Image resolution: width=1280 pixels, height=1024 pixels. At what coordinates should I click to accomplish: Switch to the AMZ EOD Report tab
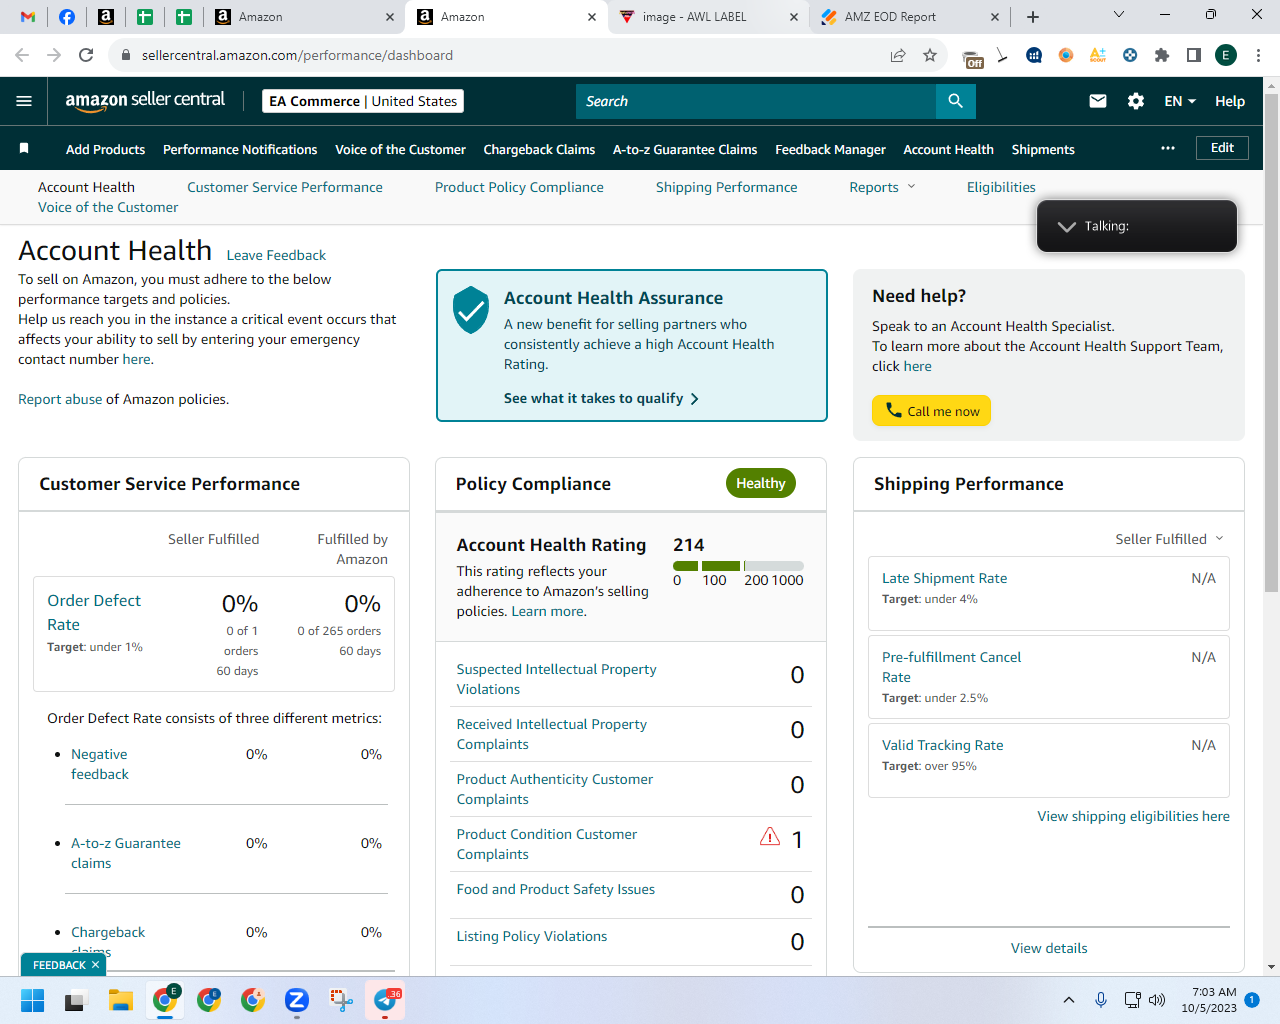910,17
